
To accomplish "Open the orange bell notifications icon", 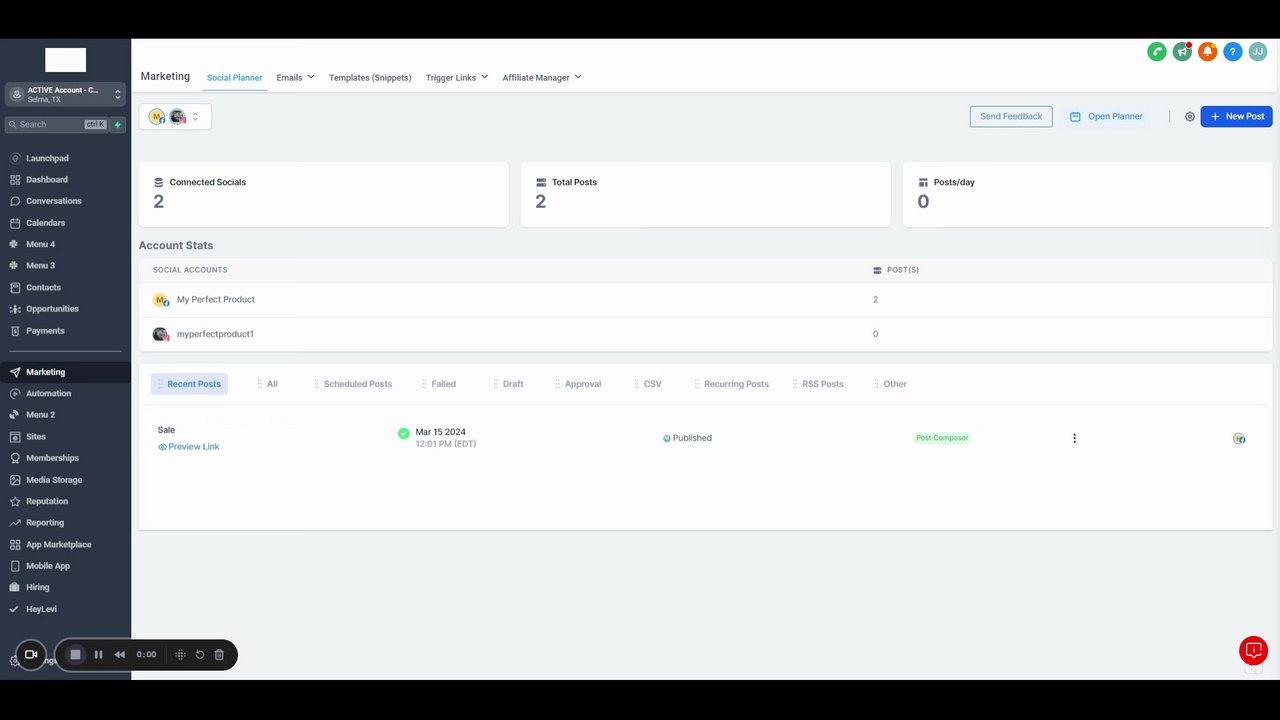I will pos(1207,52).
